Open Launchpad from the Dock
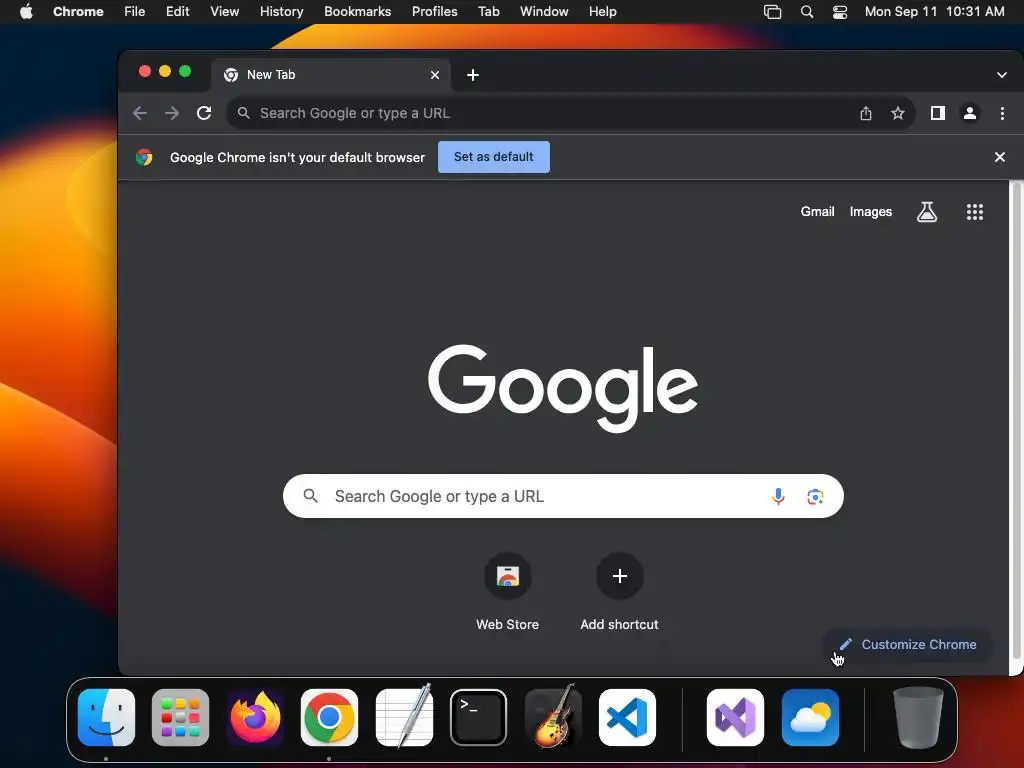The height and width of the screenshot is (768, 1024). point(180,717)
